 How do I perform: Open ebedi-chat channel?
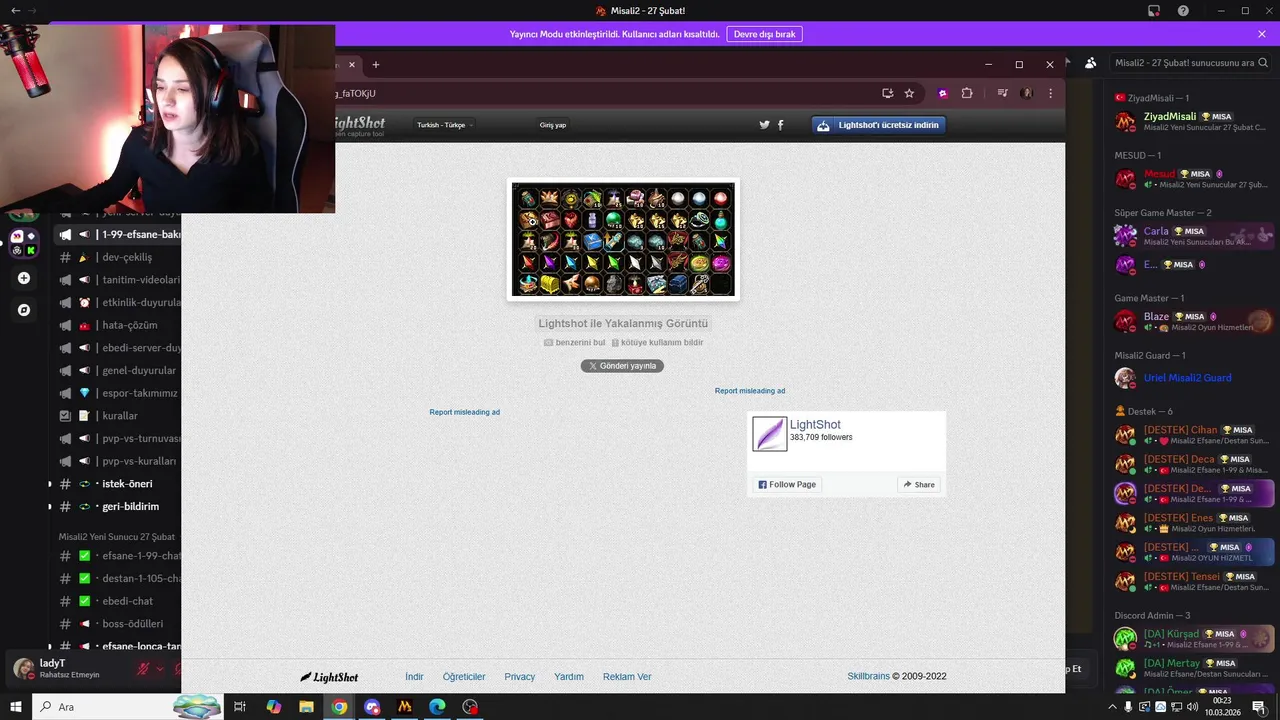[x=118, y=601]
